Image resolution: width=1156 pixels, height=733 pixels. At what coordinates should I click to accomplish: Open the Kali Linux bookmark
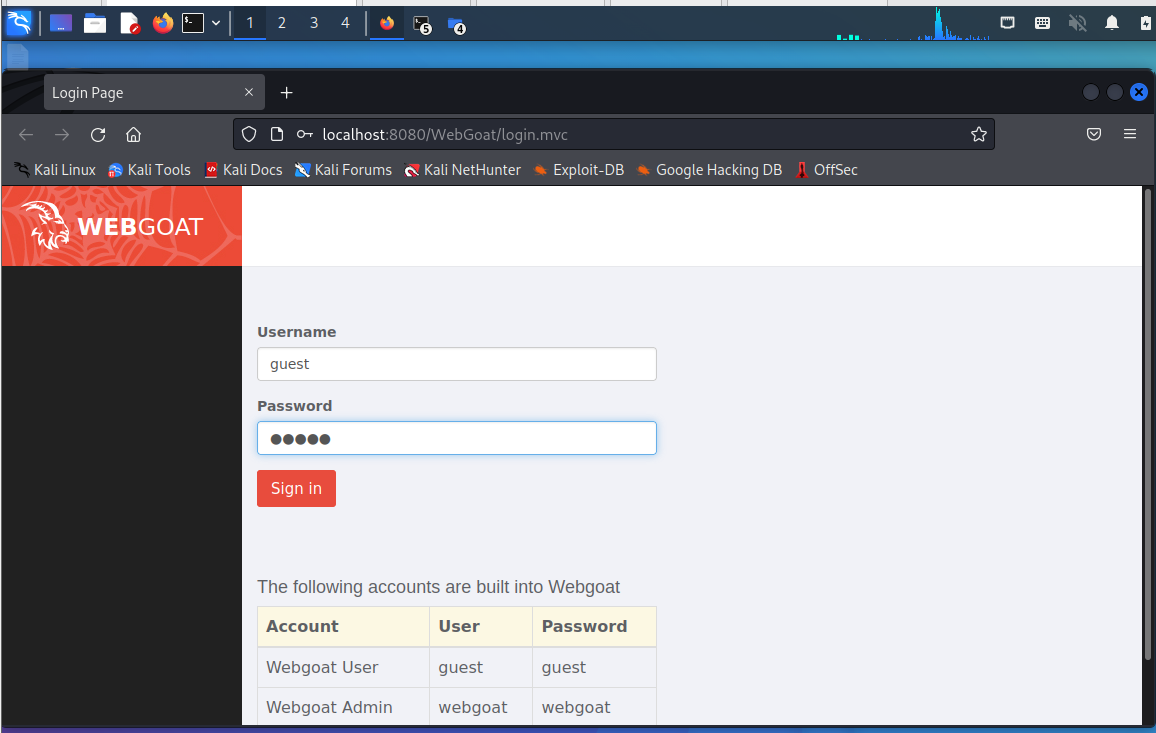pos(55,170)
